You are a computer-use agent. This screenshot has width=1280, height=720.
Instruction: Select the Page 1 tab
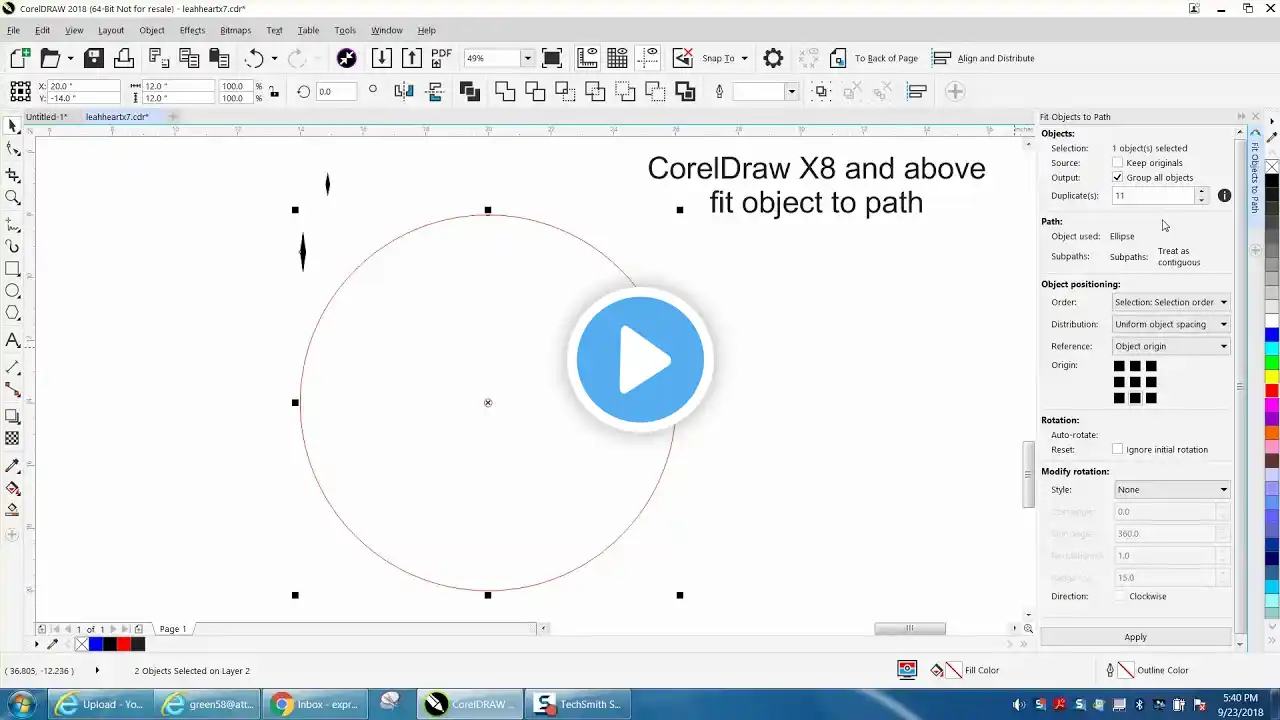coord(173,629)
